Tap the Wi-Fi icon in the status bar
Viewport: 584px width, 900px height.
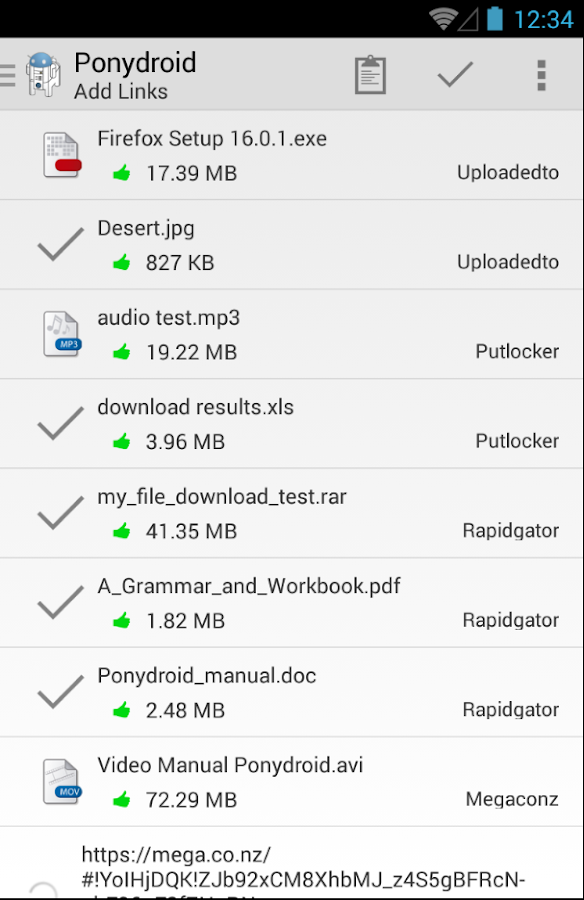point(441,16)
